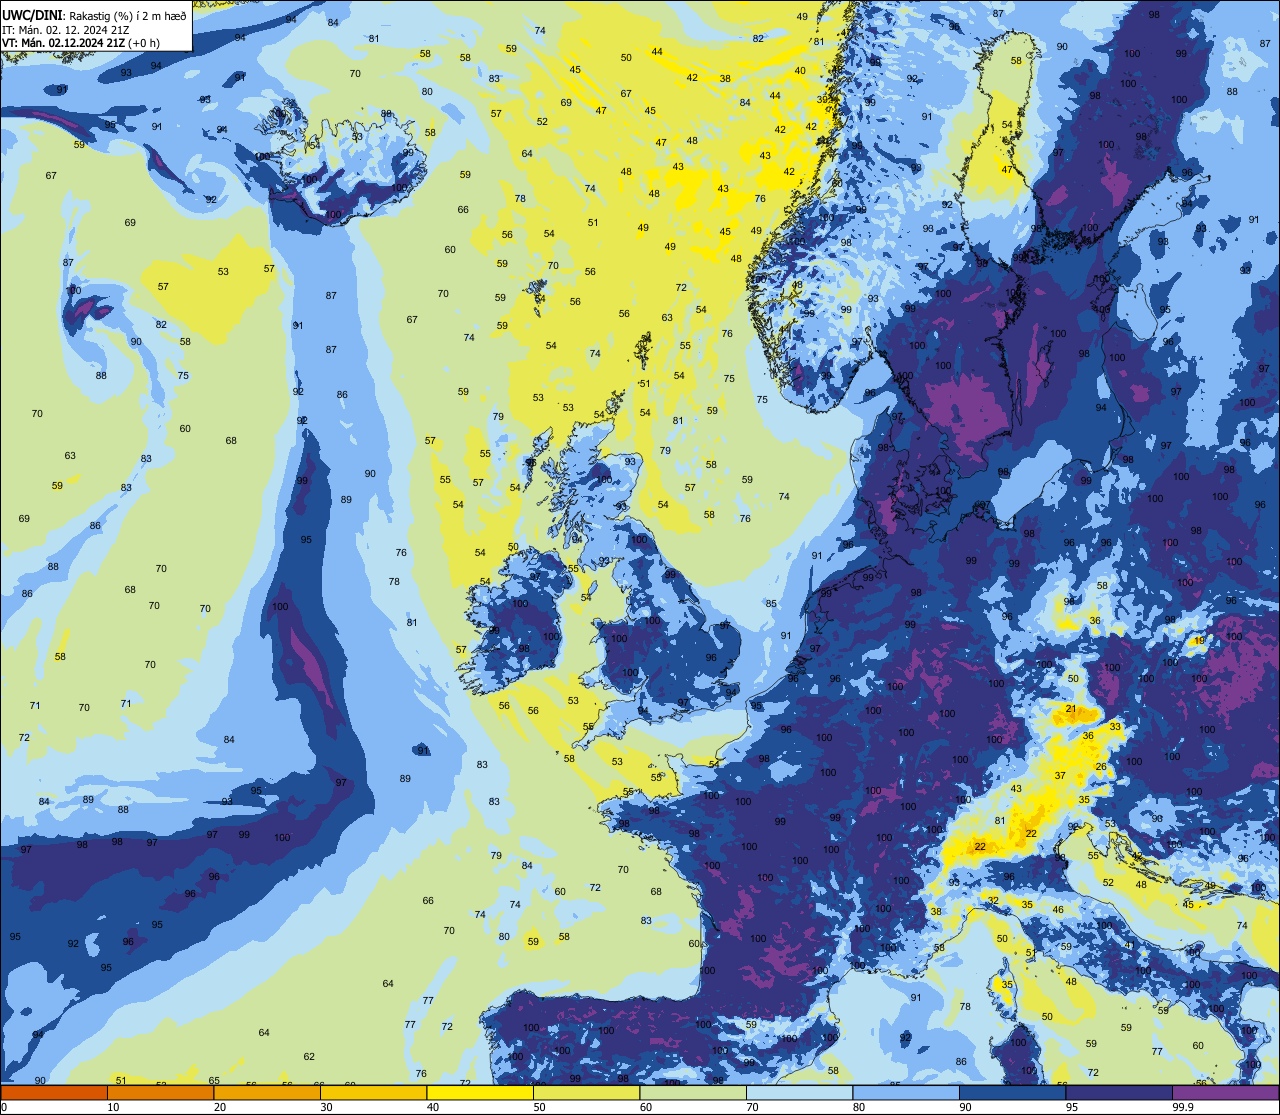Click the legend swatch between 90 and 95

tap(1012, 1092)
